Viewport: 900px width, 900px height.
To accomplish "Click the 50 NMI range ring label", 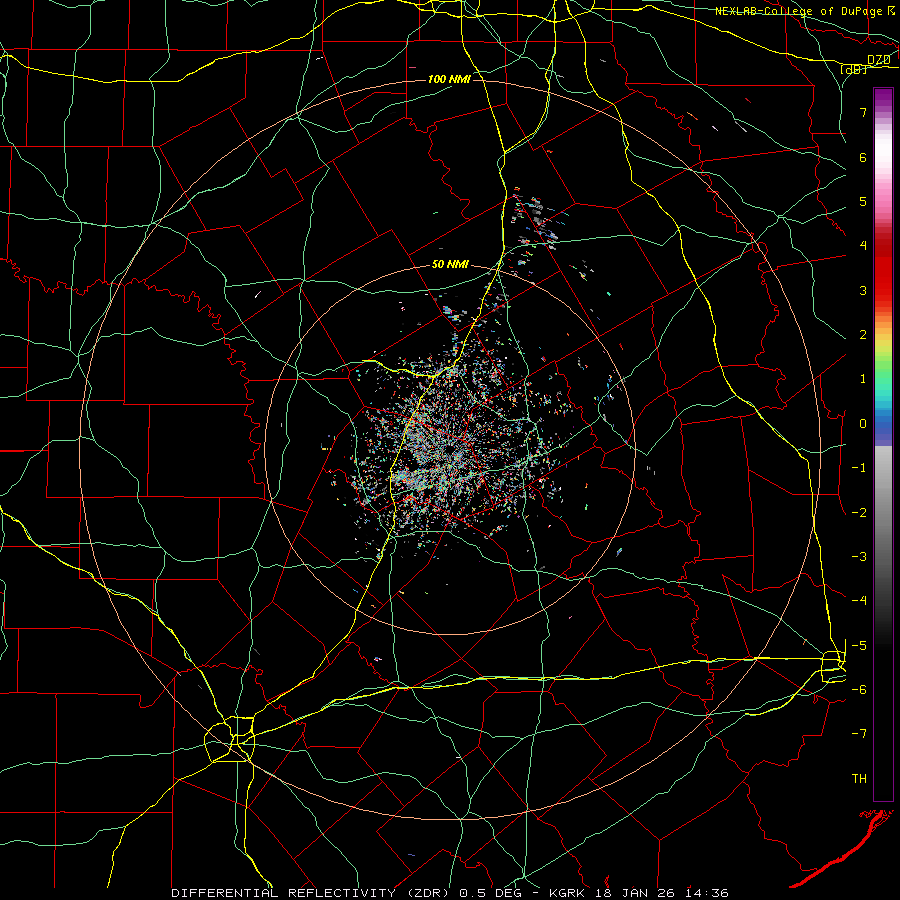I will (x=450, y=265).
